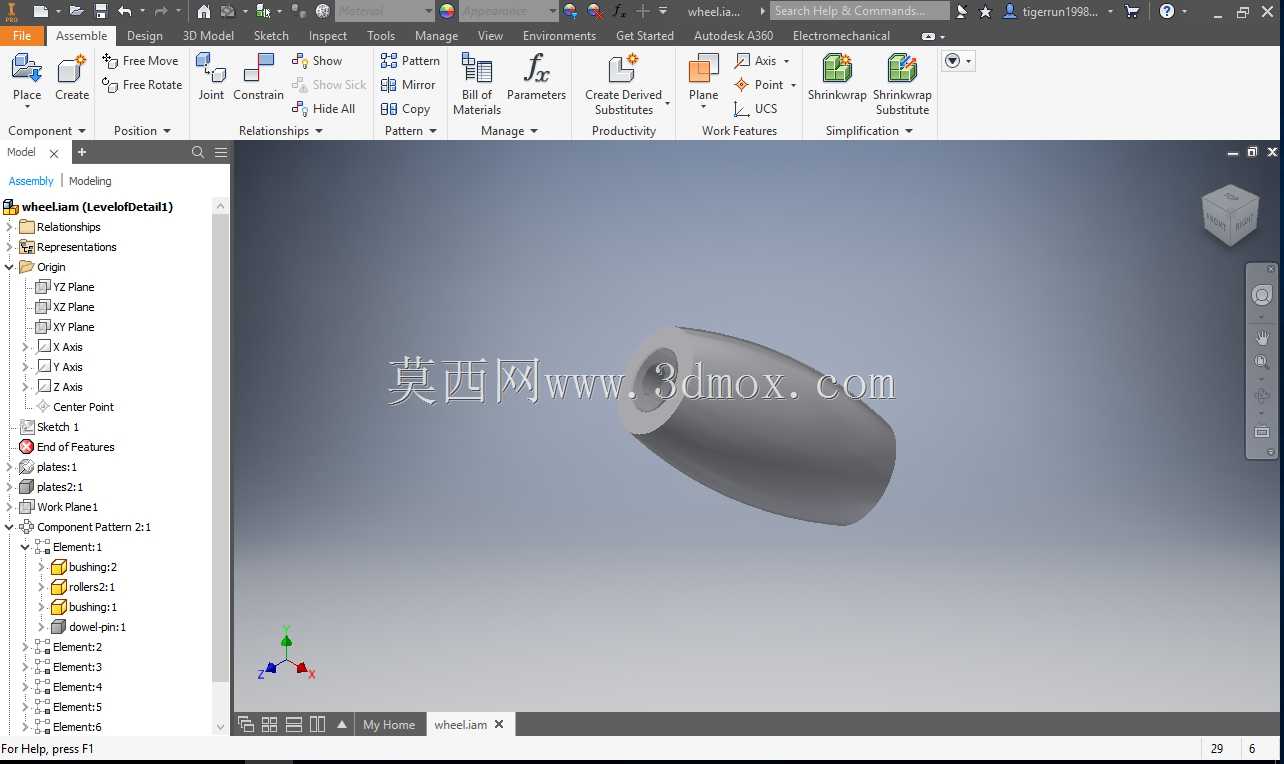Click the appearance color wheel icon
This screenshot has width=1284, height=764.
click(x=447, y=11)
